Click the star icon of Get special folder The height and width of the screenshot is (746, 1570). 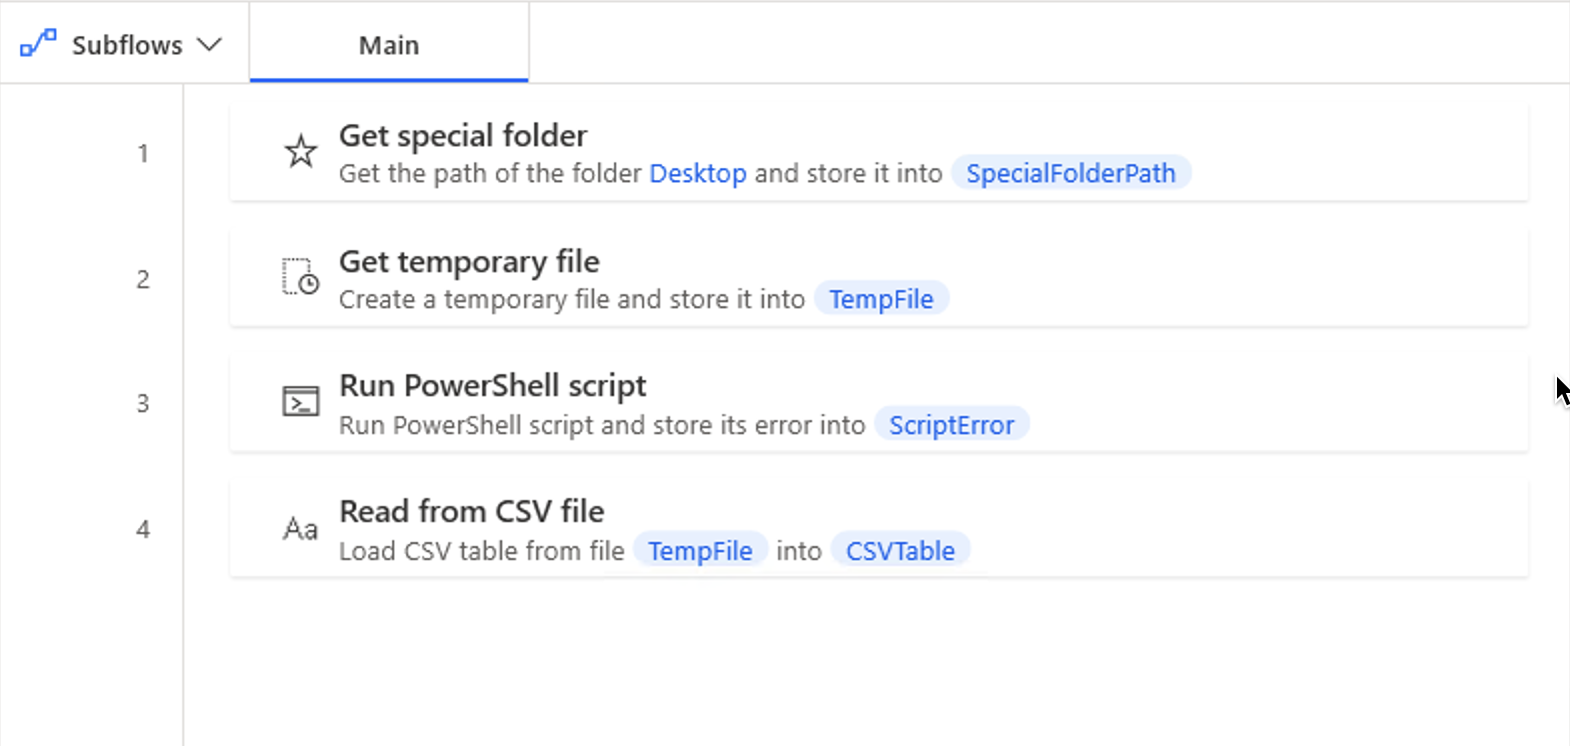tap(300, 152)
